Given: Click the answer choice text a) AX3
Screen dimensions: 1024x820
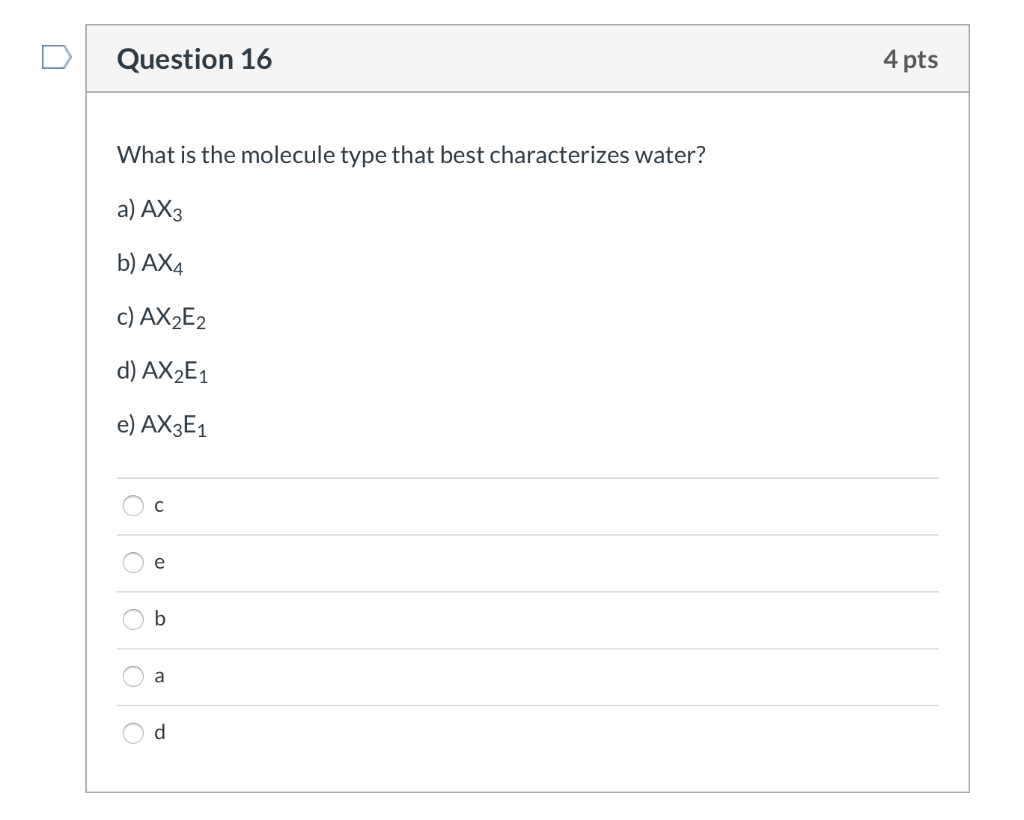Looking at the screenshot, I should (x=149, y=209).
